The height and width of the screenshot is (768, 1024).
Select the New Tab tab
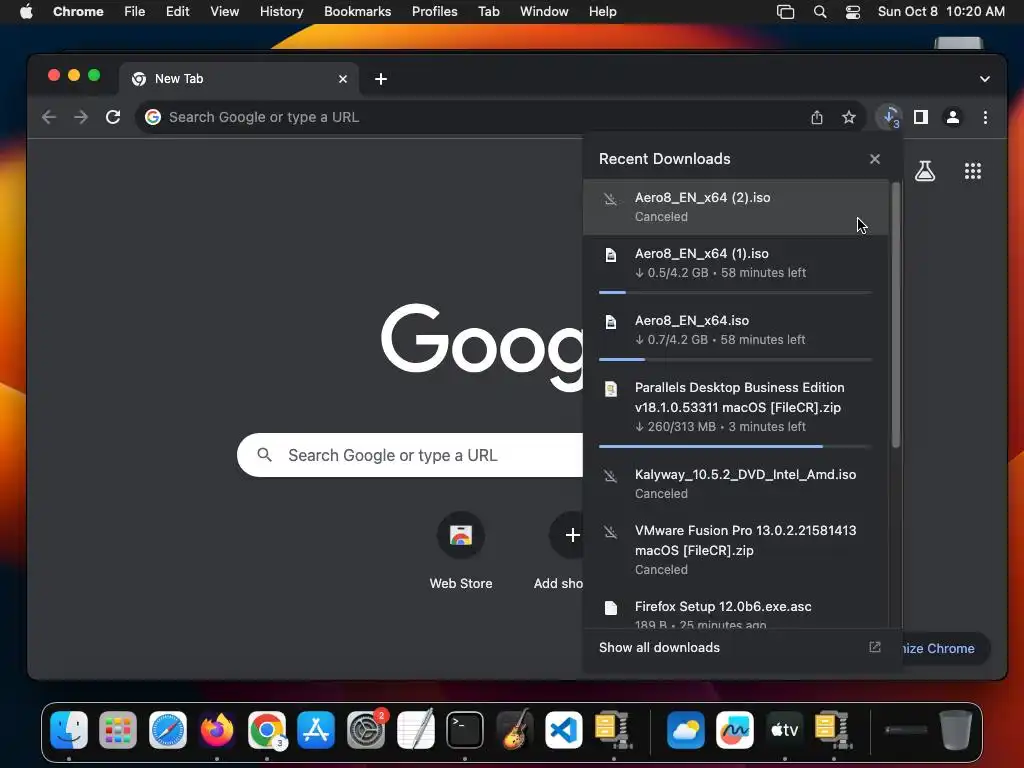[239, 79]
